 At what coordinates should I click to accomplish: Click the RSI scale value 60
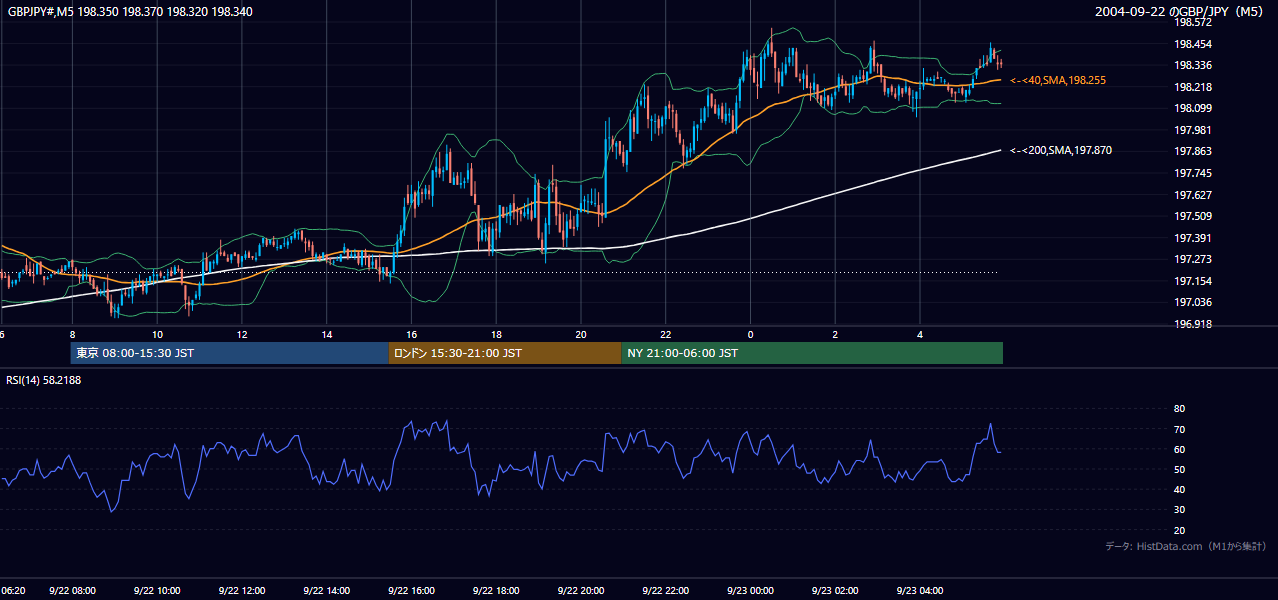point(1179,449)
